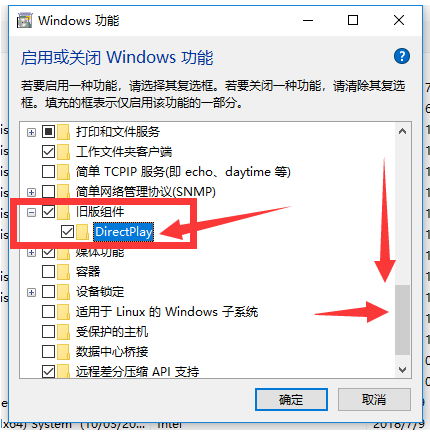Select the 容器 feature item label
Viewport: 430px width, 435px height.
tap(88, 272)
